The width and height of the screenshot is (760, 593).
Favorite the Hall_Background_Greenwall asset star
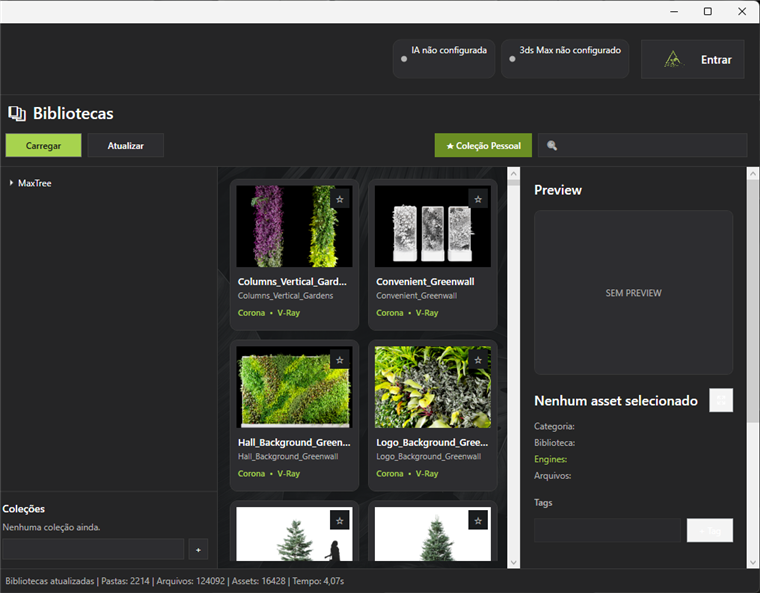pyautogui.click(x=340, y=360)
